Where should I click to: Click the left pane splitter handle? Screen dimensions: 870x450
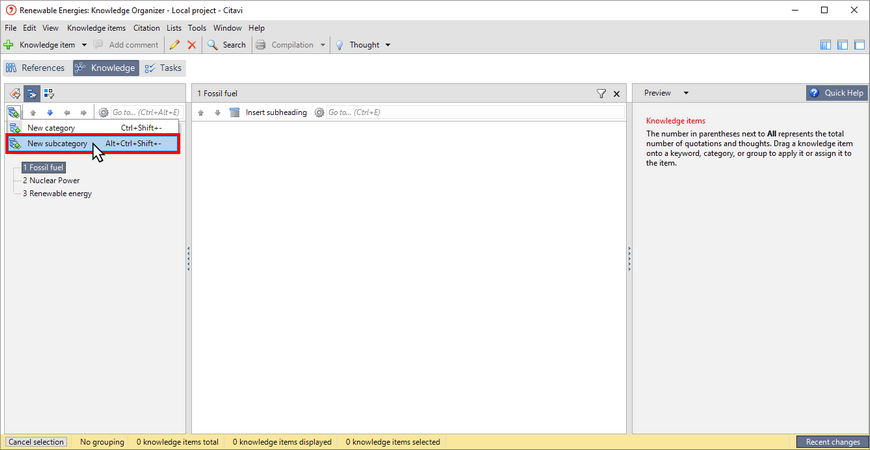(x=189, y=259)
